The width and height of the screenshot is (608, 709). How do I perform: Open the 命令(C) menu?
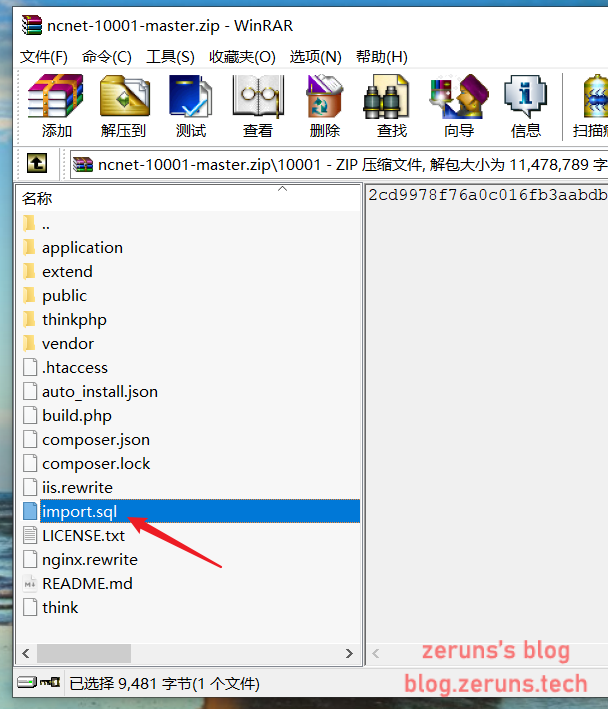(107, 57)
